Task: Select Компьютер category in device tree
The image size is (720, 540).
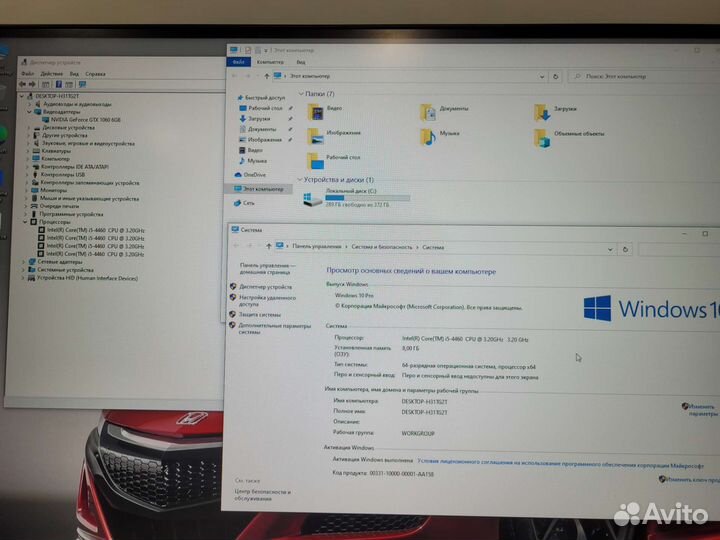Action: pyautogui.click(x=55, y=158)
